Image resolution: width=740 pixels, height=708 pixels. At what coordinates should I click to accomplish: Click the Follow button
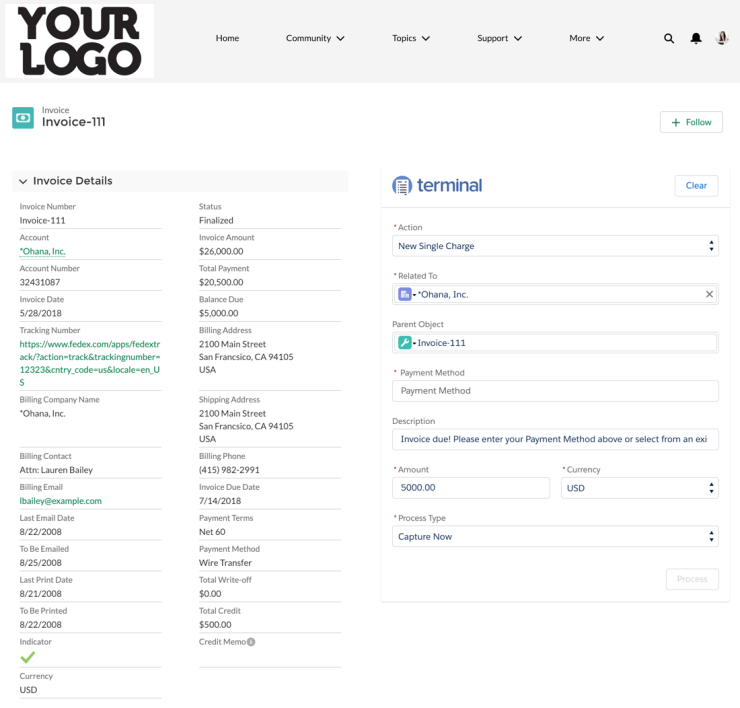tap(691, 122)
